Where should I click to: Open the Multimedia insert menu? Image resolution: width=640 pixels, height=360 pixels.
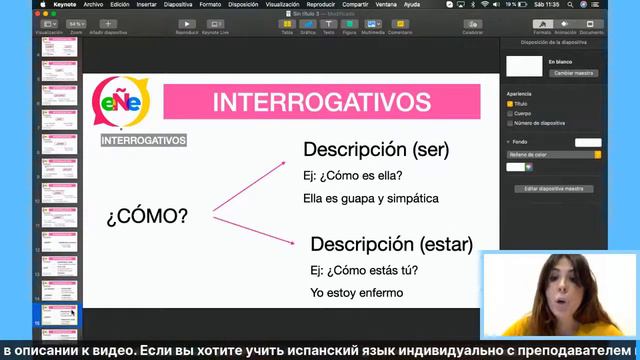[373, 24]
